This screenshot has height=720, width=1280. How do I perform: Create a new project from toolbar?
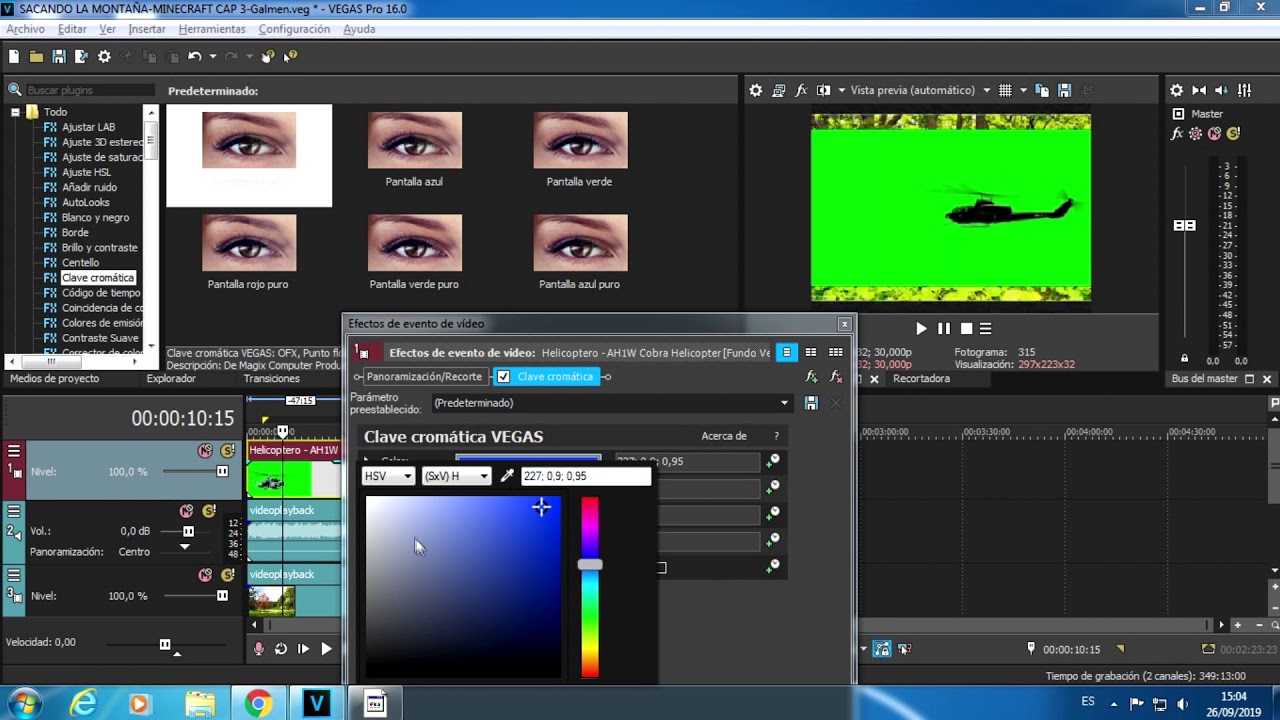pyautogui.click(x=14, y=57)
